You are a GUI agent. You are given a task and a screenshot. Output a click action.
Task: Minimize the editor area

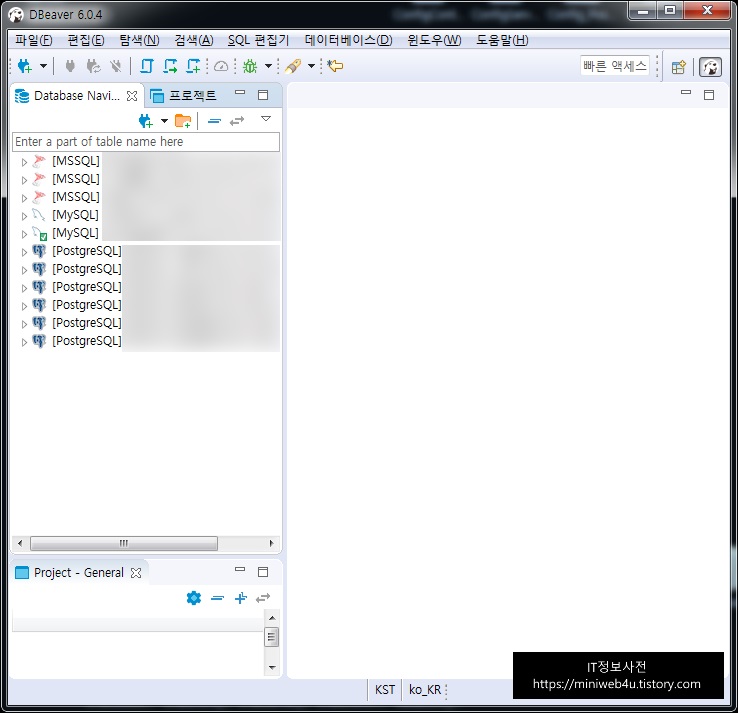point(686,93)
